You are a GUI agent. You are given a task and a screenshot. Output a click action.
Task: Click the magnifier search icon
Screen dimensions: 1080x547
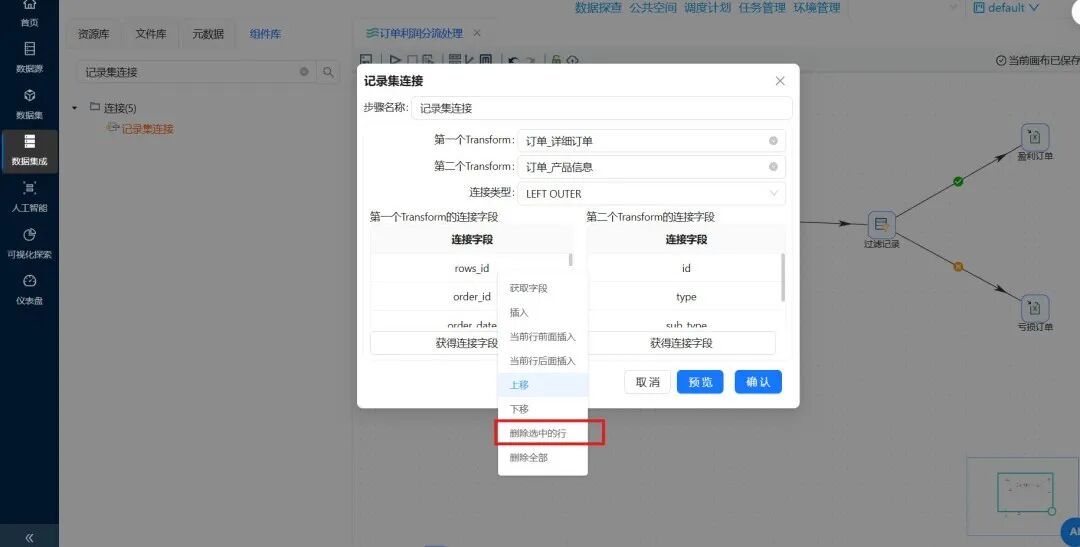point(329,72)
